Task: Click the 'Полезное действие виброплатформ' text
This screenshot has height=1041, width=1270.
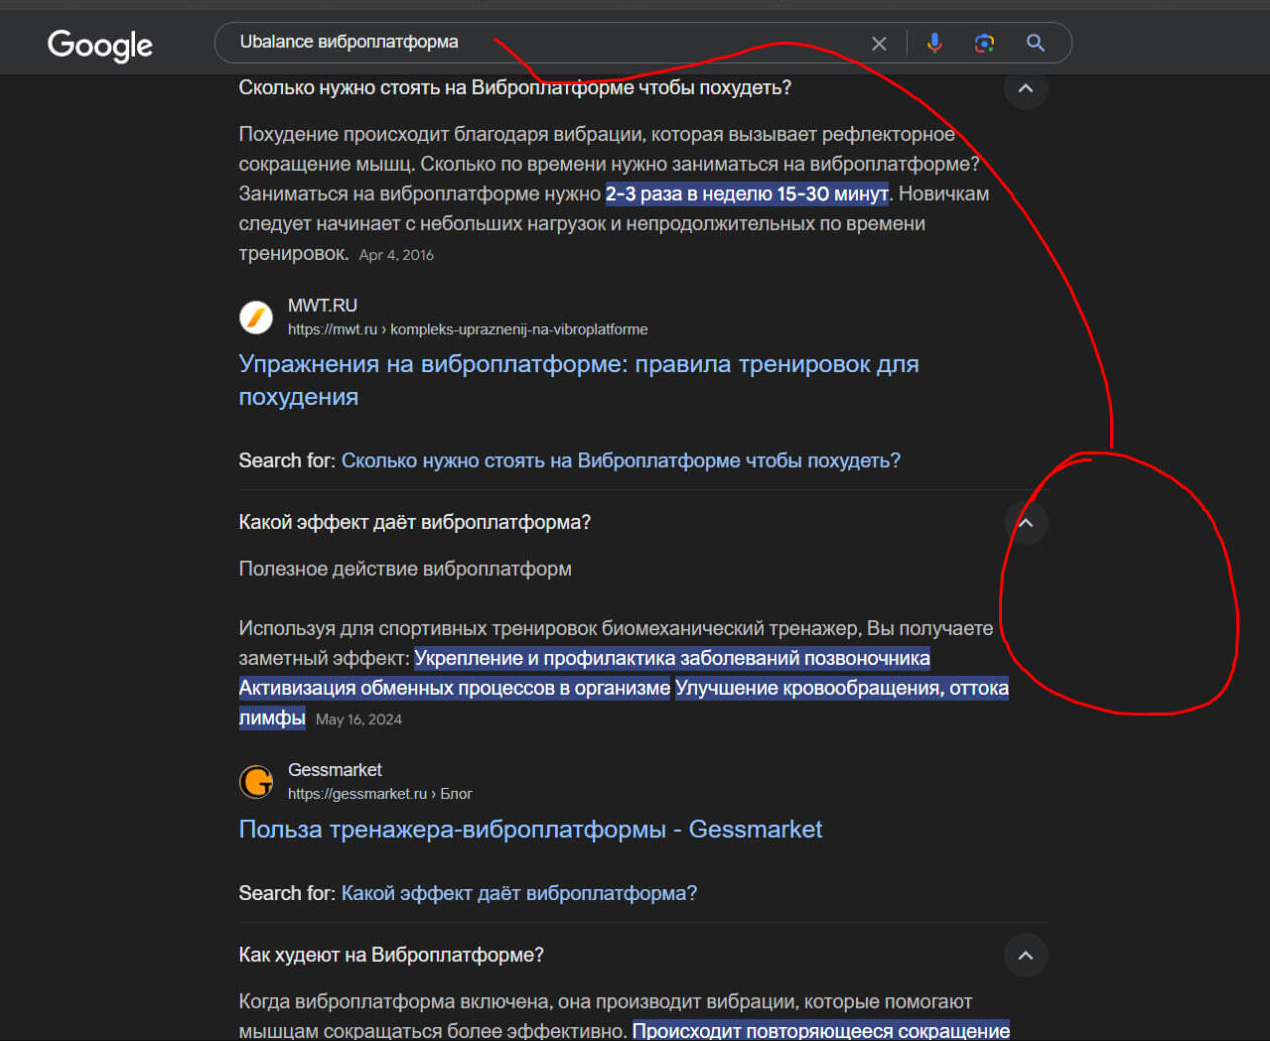Action: pyautogui.click(x=405, y=569)
